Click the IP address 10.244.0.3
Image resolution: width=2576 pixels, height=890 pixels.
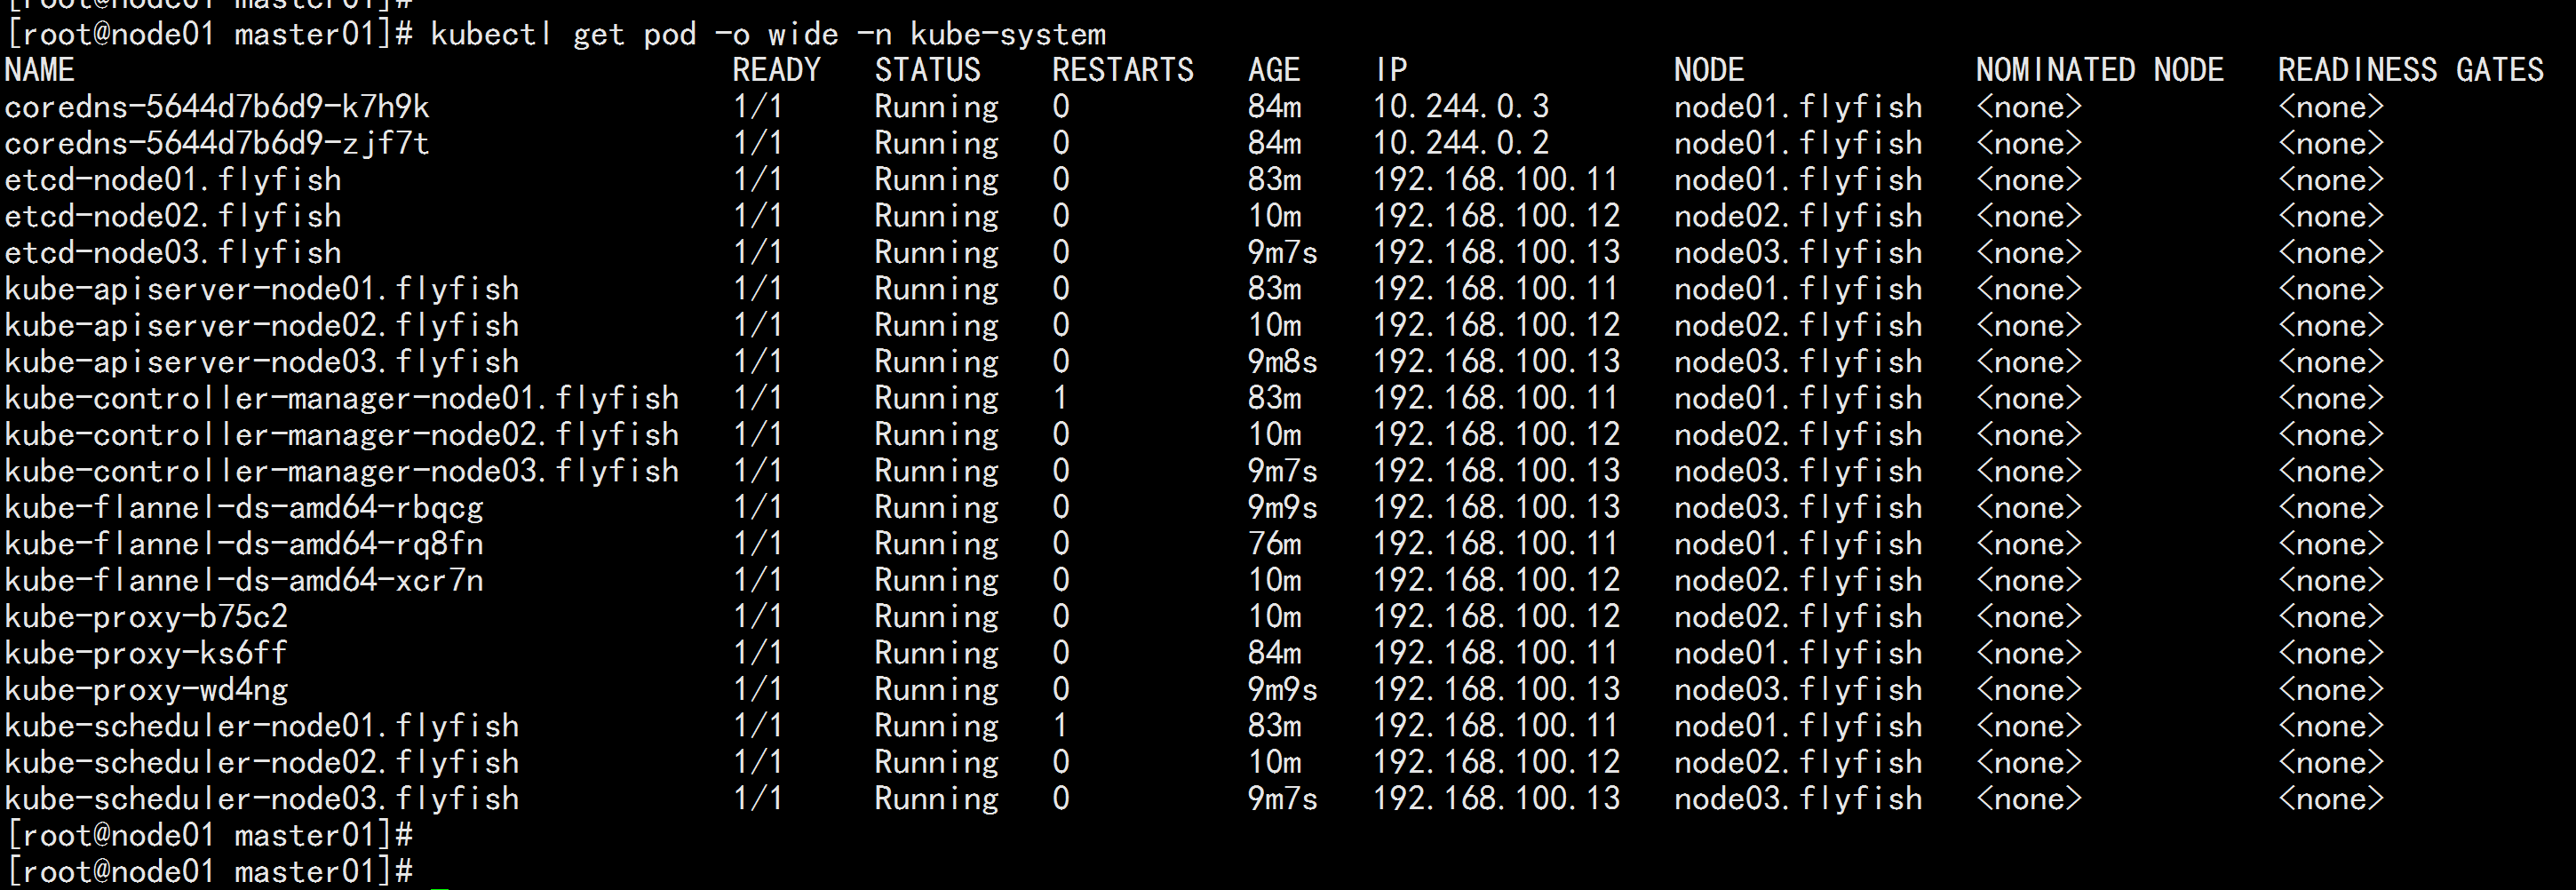point(1461,107)
